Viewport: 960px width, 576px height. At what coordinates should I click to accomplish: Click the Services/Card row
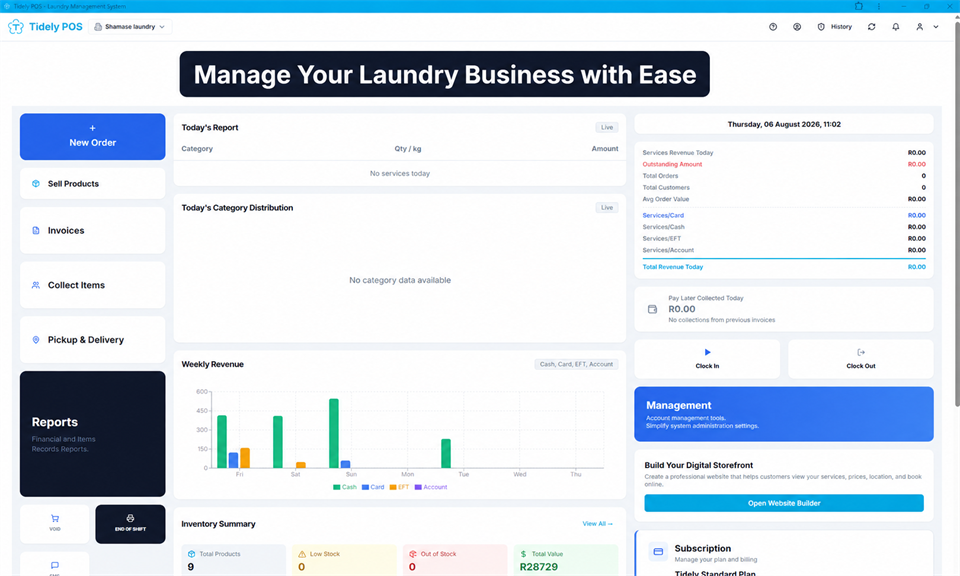784,215
